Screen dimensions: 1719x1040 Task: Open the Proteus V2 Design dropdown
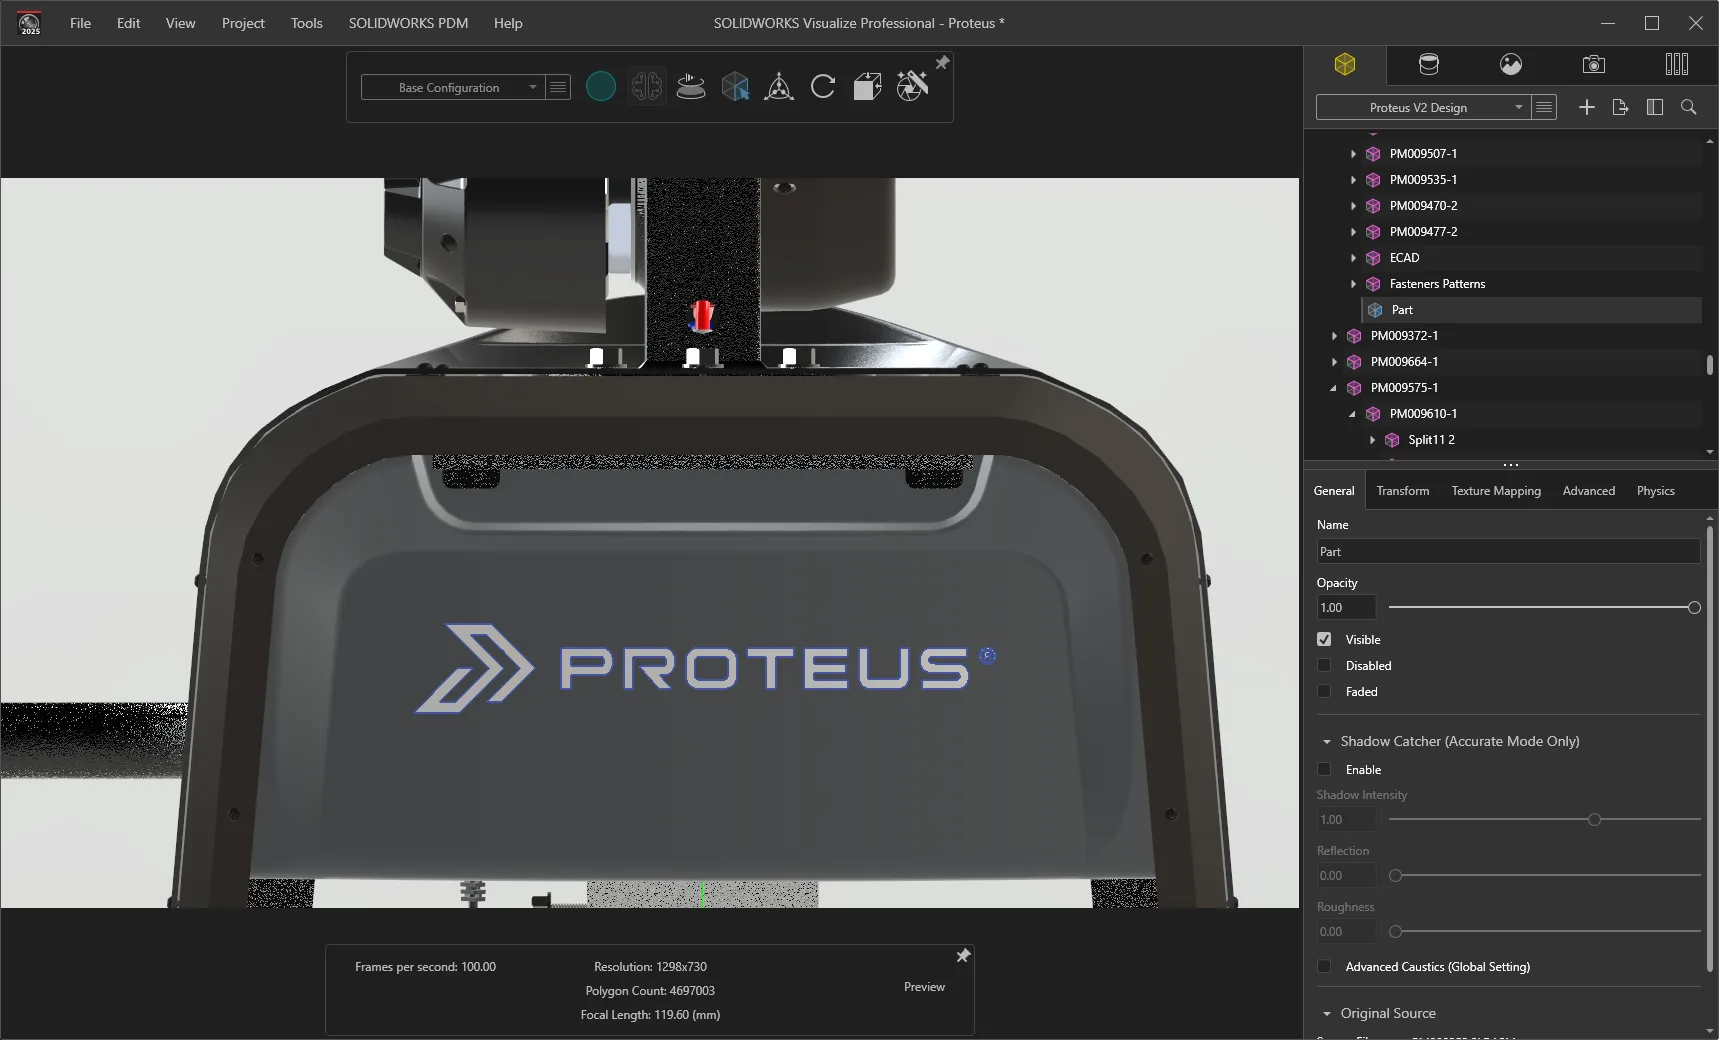[1423, 107]
